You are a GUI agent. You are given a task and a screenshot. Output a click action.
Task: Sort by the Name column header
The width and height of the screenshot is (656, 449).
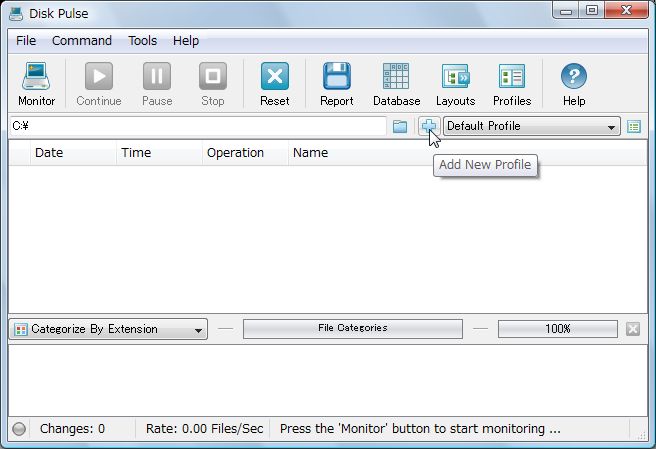[467, 153]
